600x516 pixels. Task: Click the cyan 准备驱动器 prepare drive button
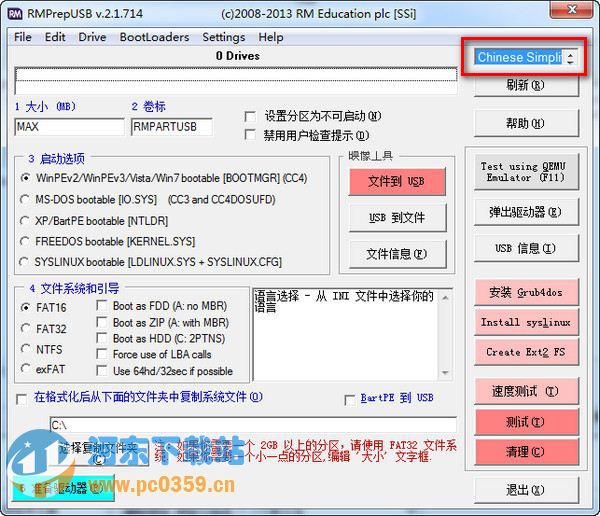pyautogui.click(x=64, y=488)
